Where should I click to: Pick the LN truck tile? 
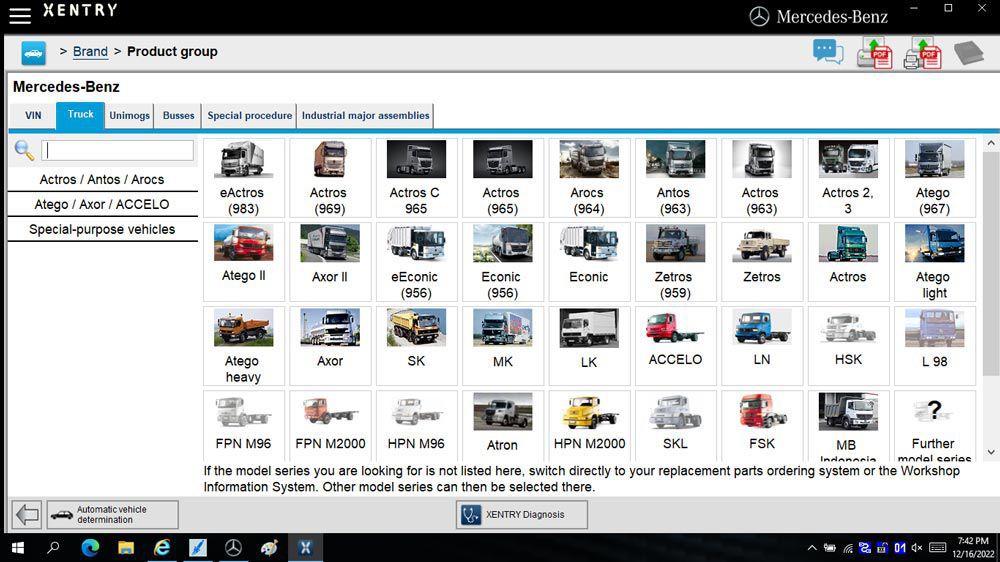tap(762, 346)
